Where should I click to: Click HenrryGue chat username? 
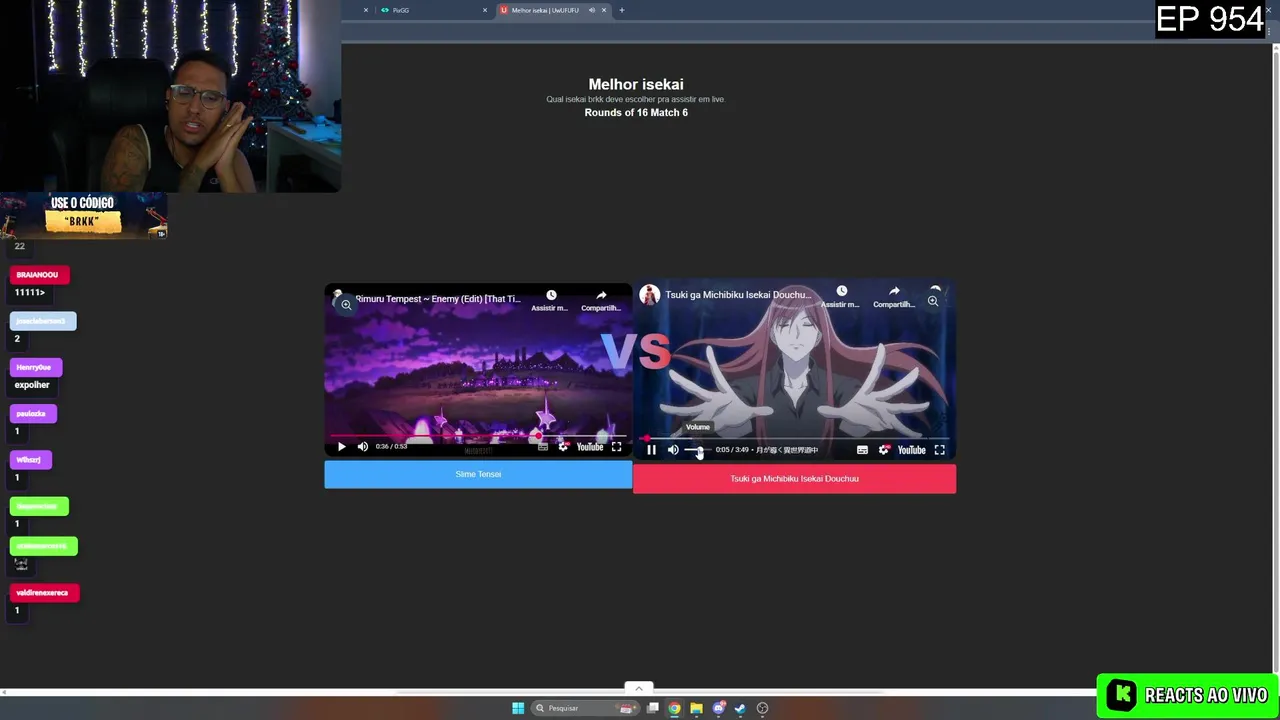(x=35, y=367)
